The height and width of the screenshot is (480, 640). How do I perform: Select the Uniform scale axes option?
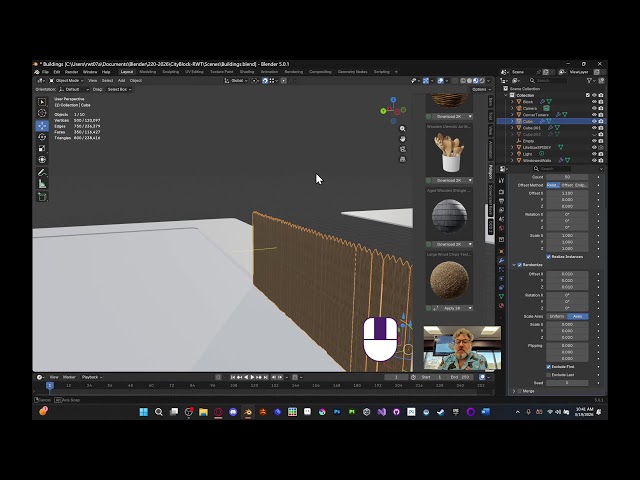tap(557, 316)
